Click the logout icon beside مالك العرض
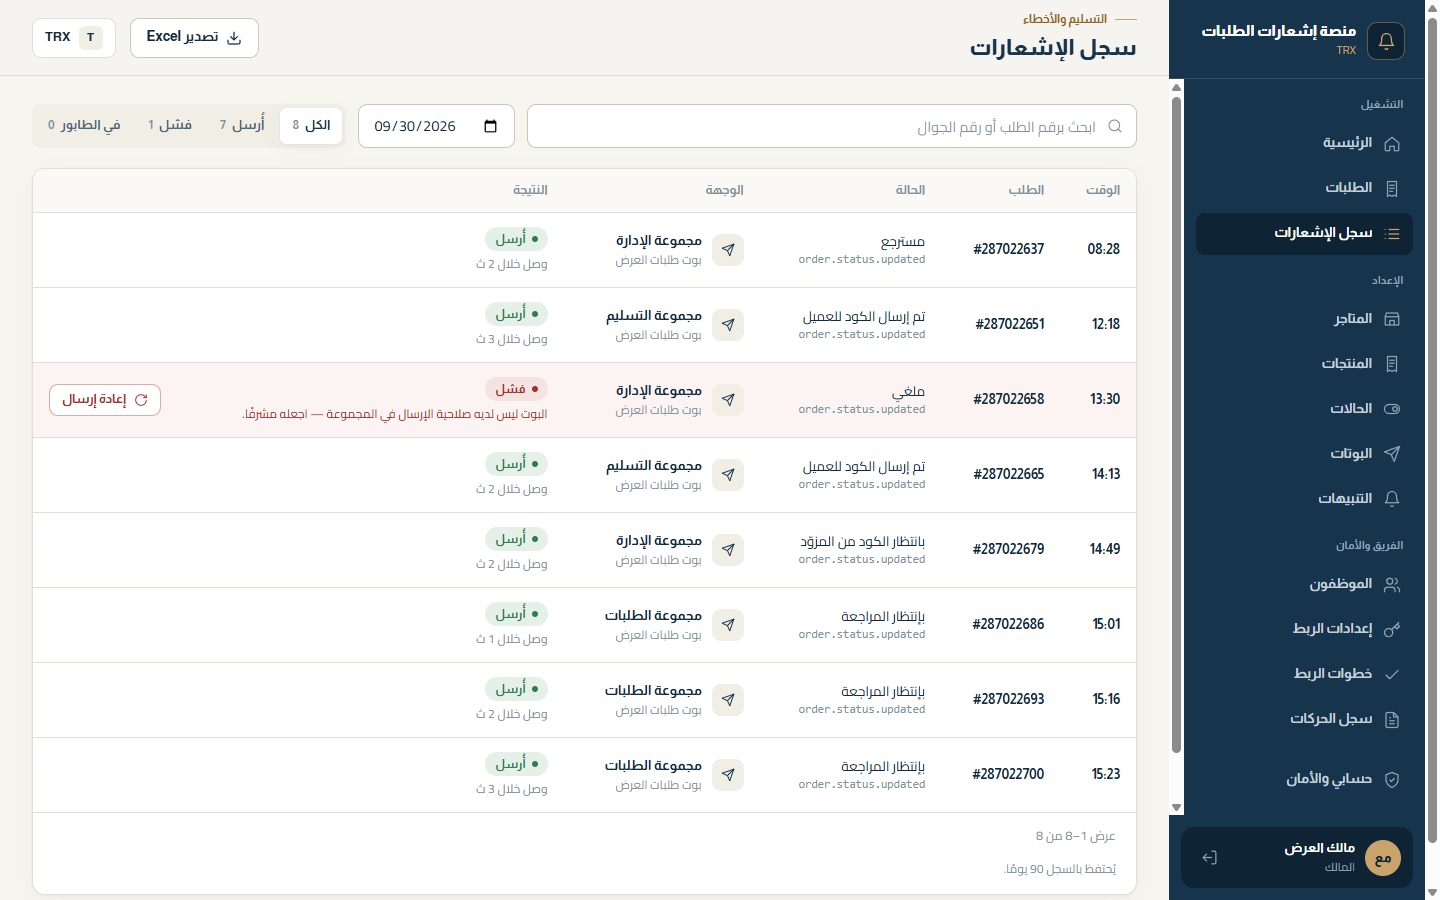 pyautogui.click(x=1209, y=858)
